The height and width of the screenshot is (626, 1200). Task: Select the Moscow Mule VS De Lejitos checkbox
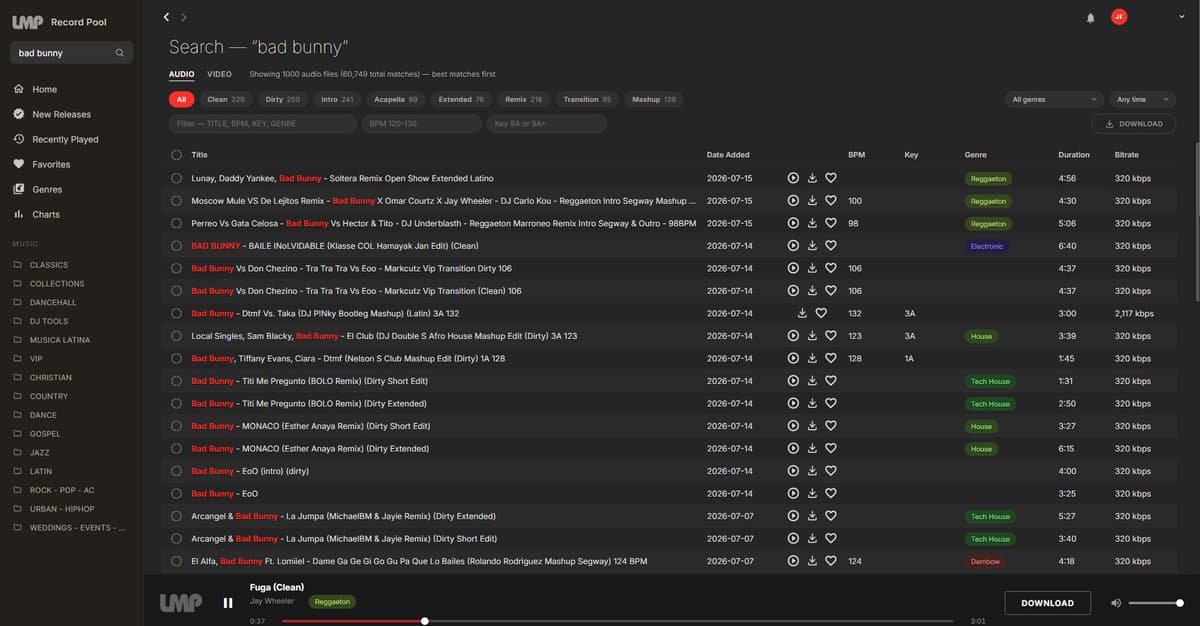click(x=176, y=201)
